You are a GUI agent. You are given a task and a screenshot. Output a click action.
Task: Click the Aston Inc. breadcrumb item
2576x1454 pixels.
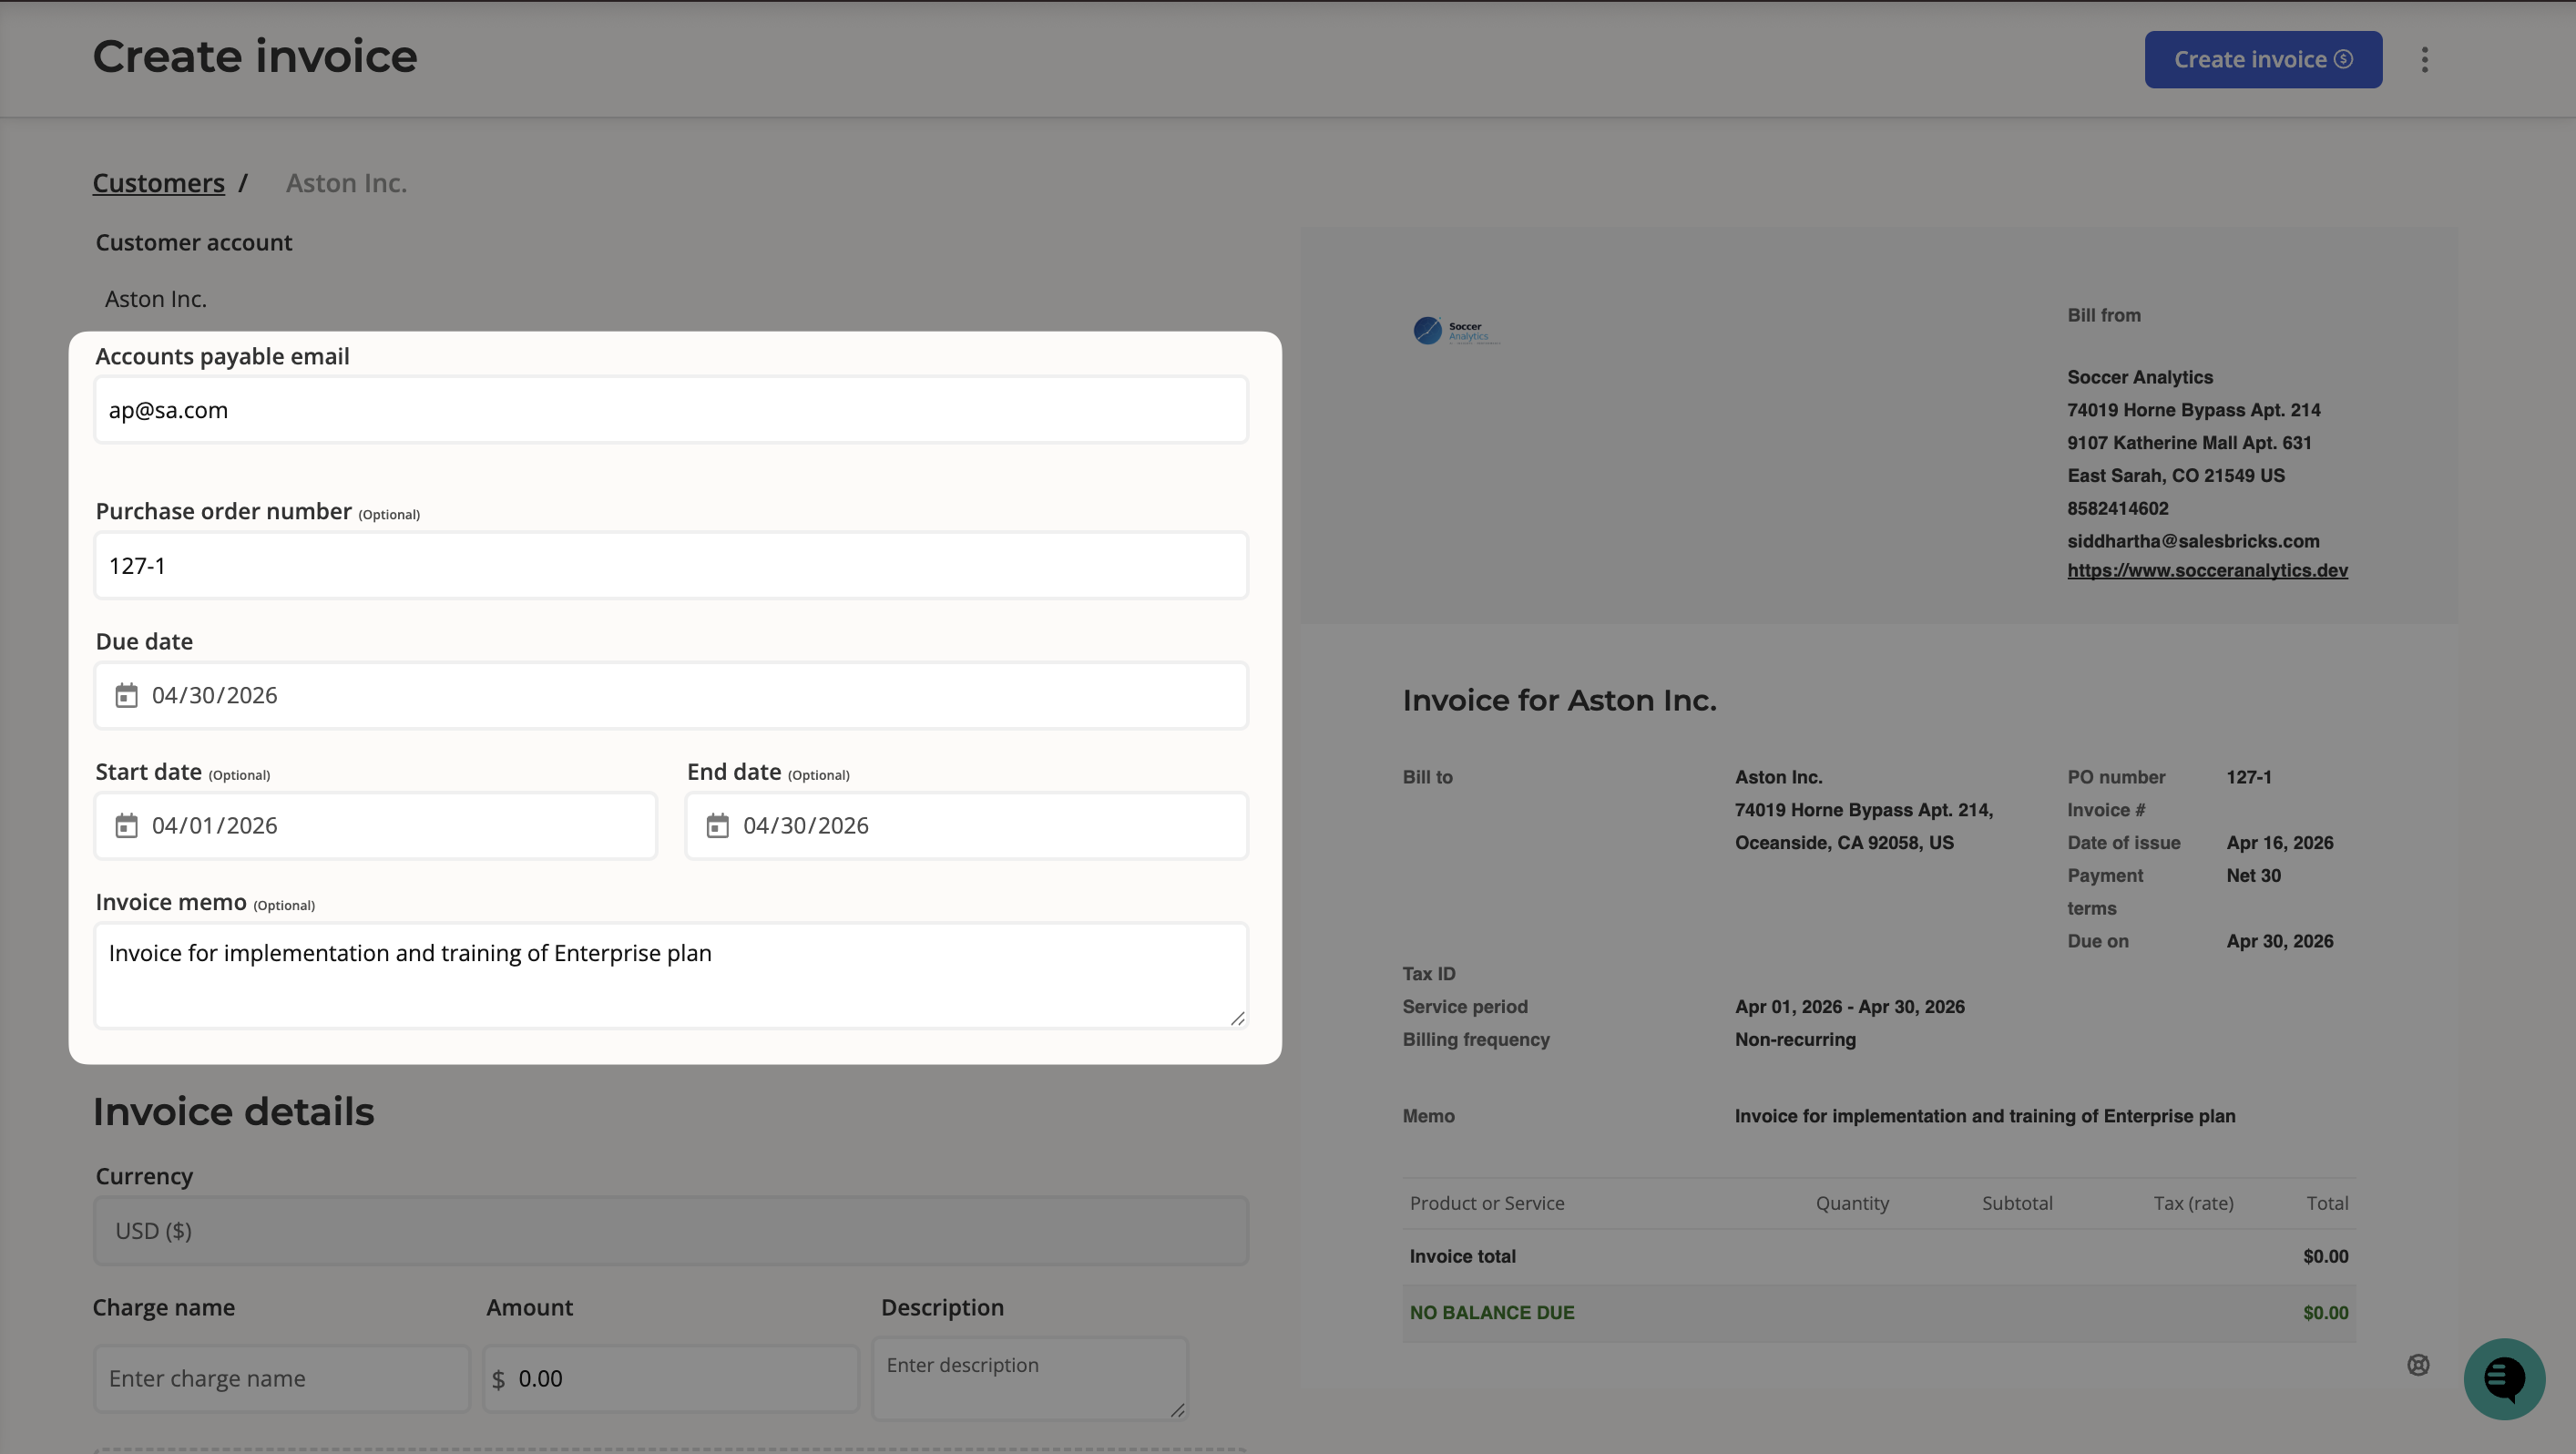346,182
